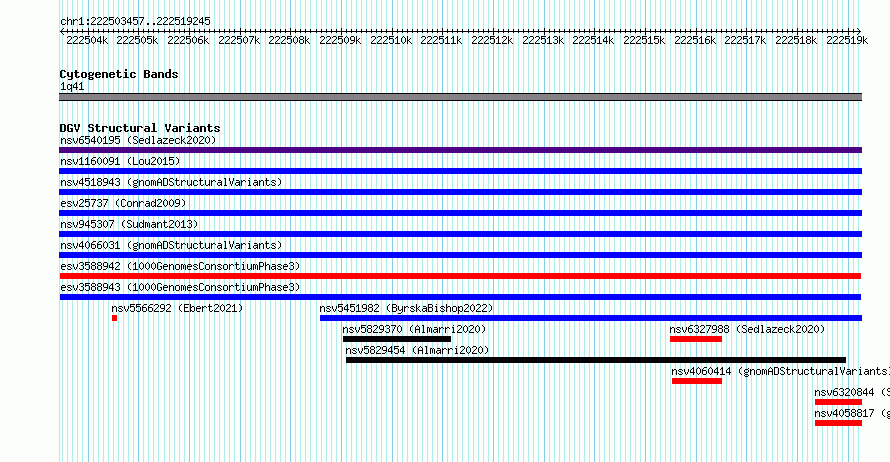This screenshot has height=462, width=890.
Task: Open nsv5566292 (Ebert2021) label
Action: [x=177, y=308]
